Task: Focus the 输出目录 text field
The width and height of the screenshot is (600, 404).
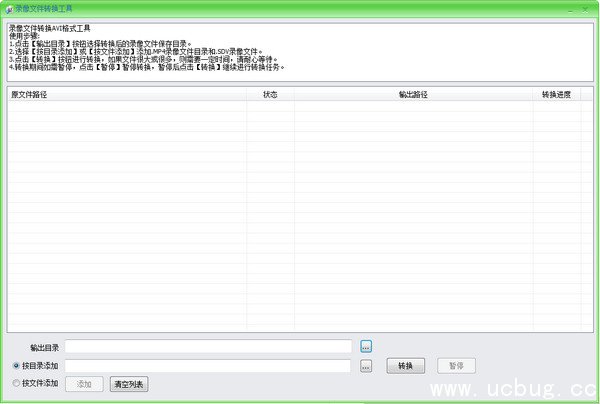Action: [209, 346]
